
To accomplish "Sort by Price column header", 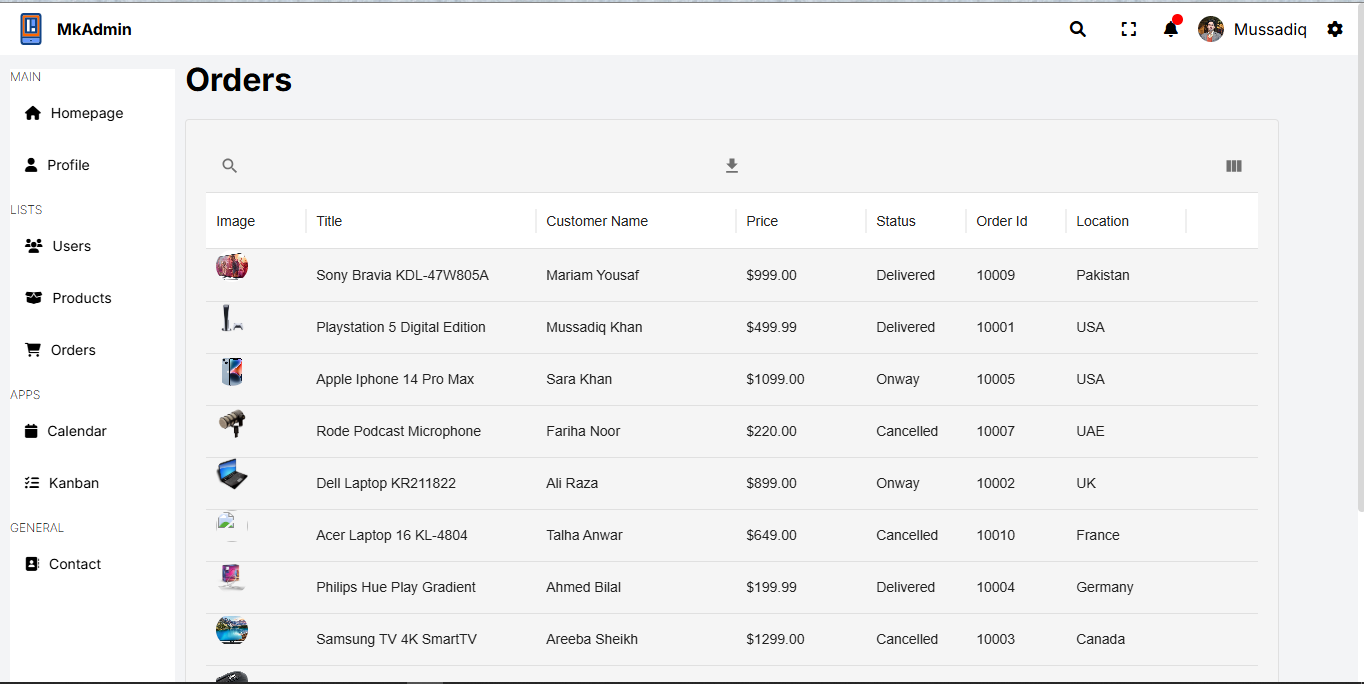I will coord(762,221).
